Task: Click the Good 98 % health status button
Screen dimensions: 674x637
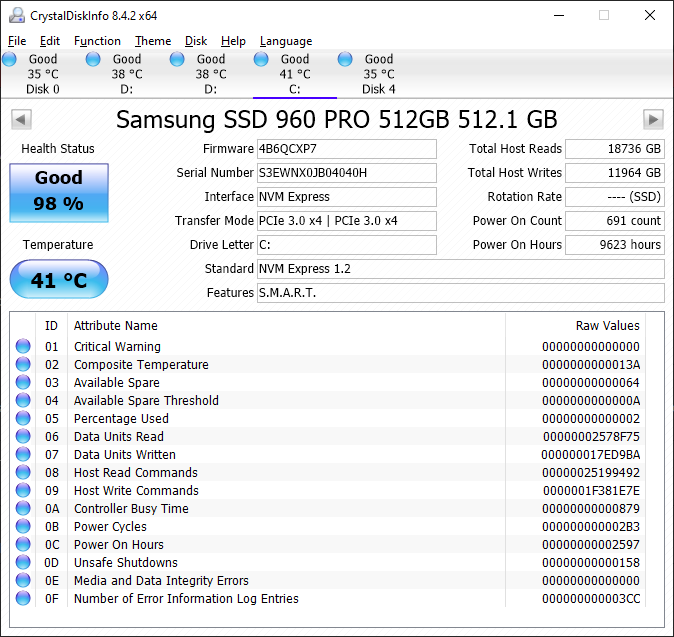Action: 59,191
